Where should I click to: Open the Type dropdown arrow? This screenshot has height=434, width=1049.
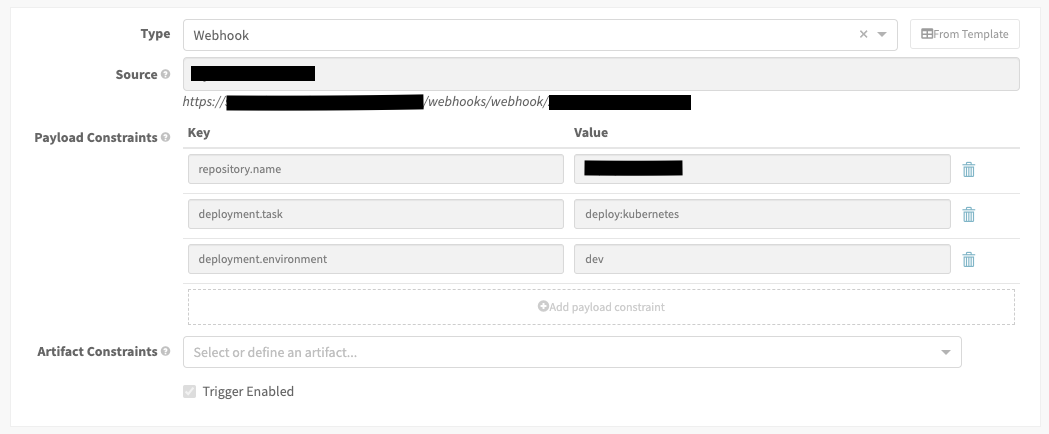coord(882,34)
